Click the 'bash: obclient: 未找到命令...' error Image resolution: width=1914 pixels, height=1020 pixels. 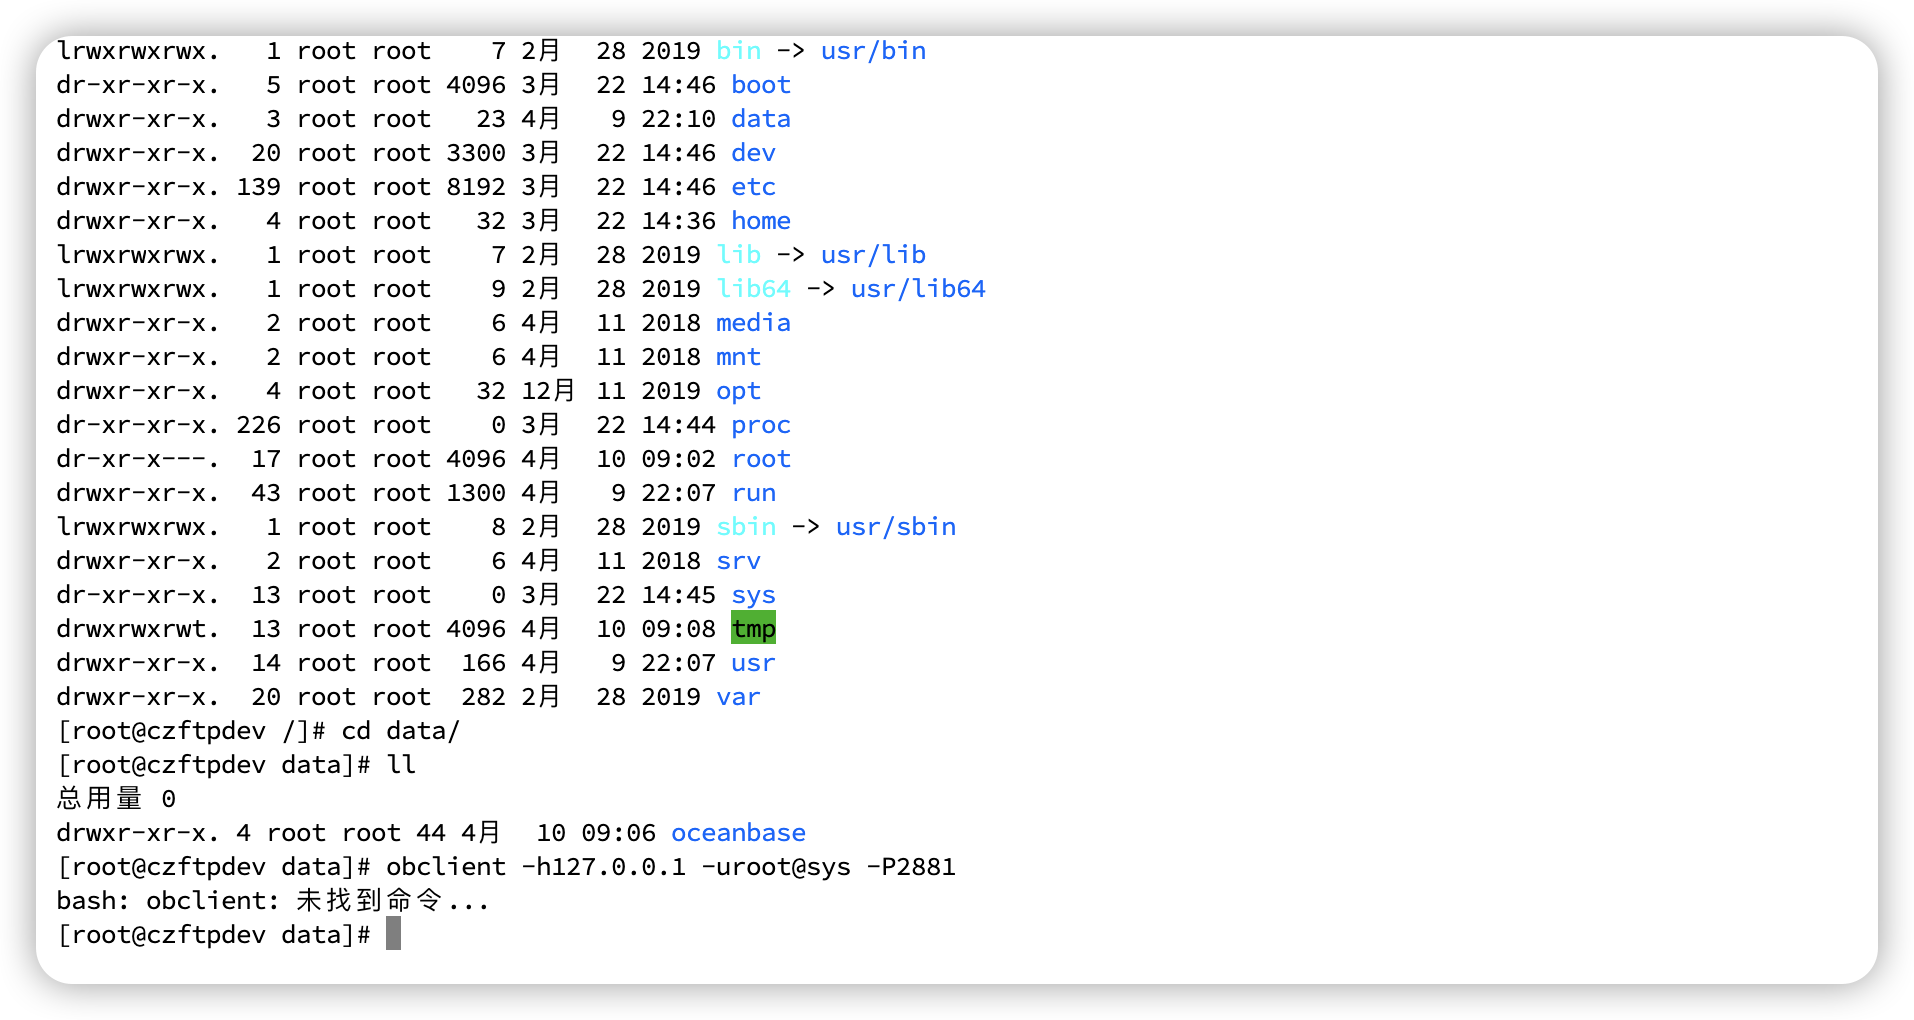[273, 901]
